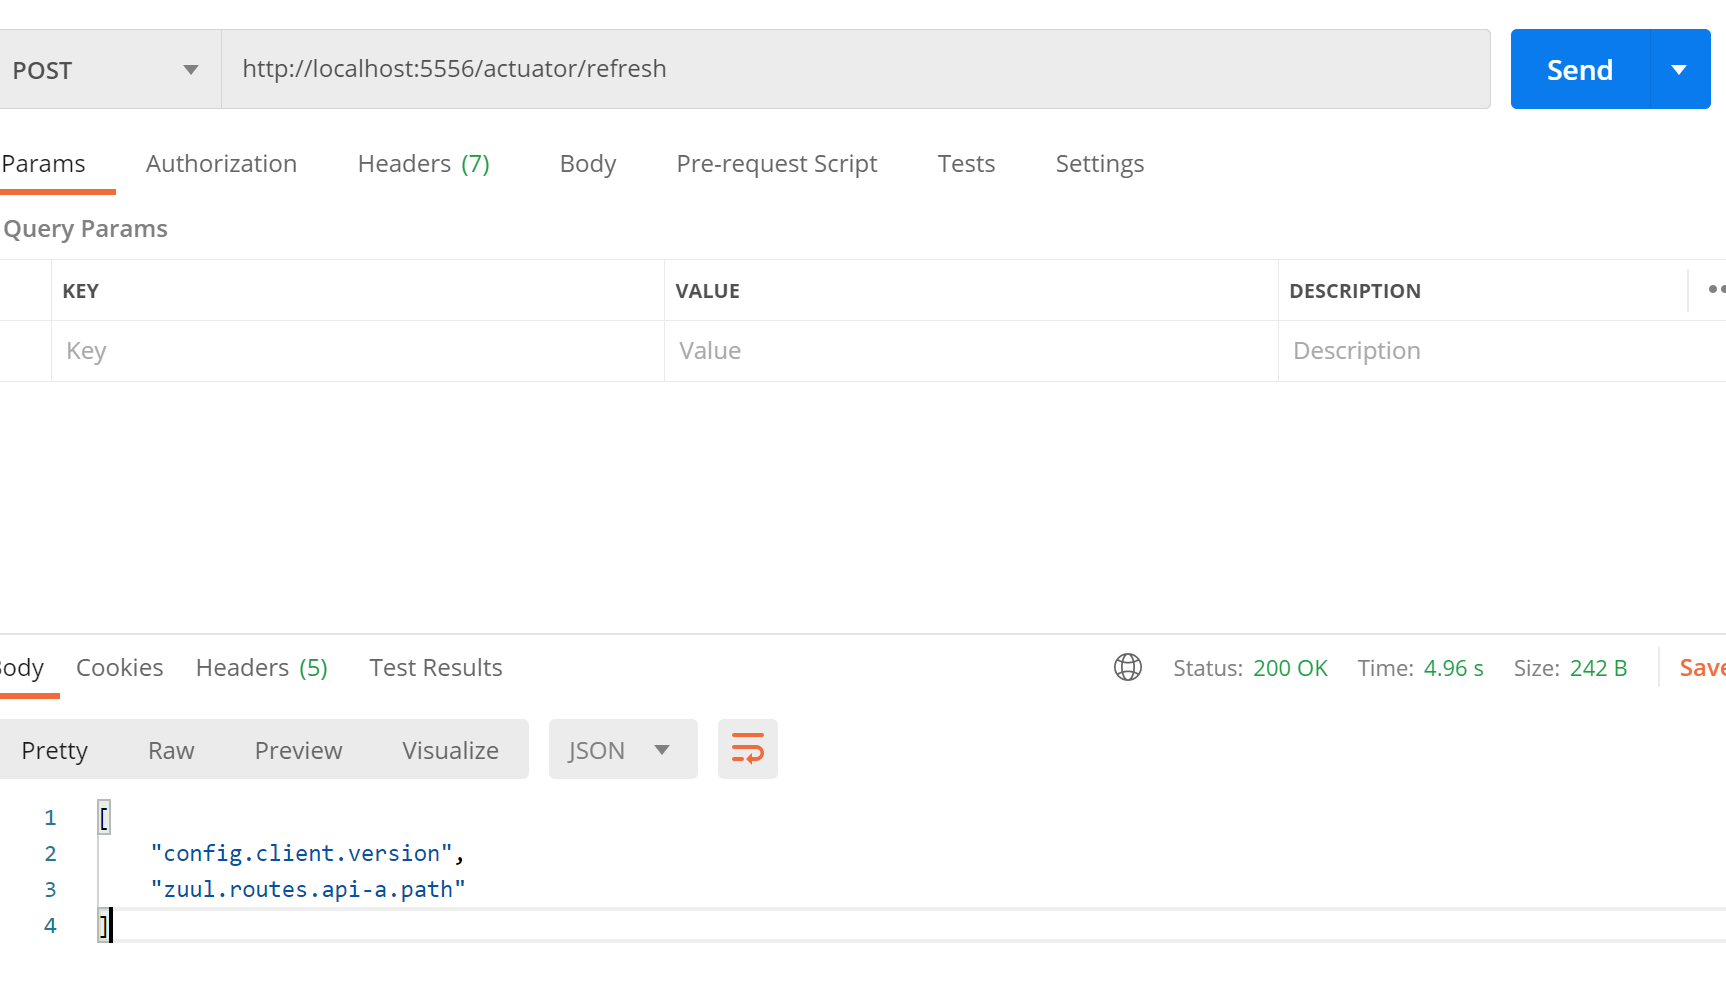Click the opening bracket on line 1

pos(104,818)
